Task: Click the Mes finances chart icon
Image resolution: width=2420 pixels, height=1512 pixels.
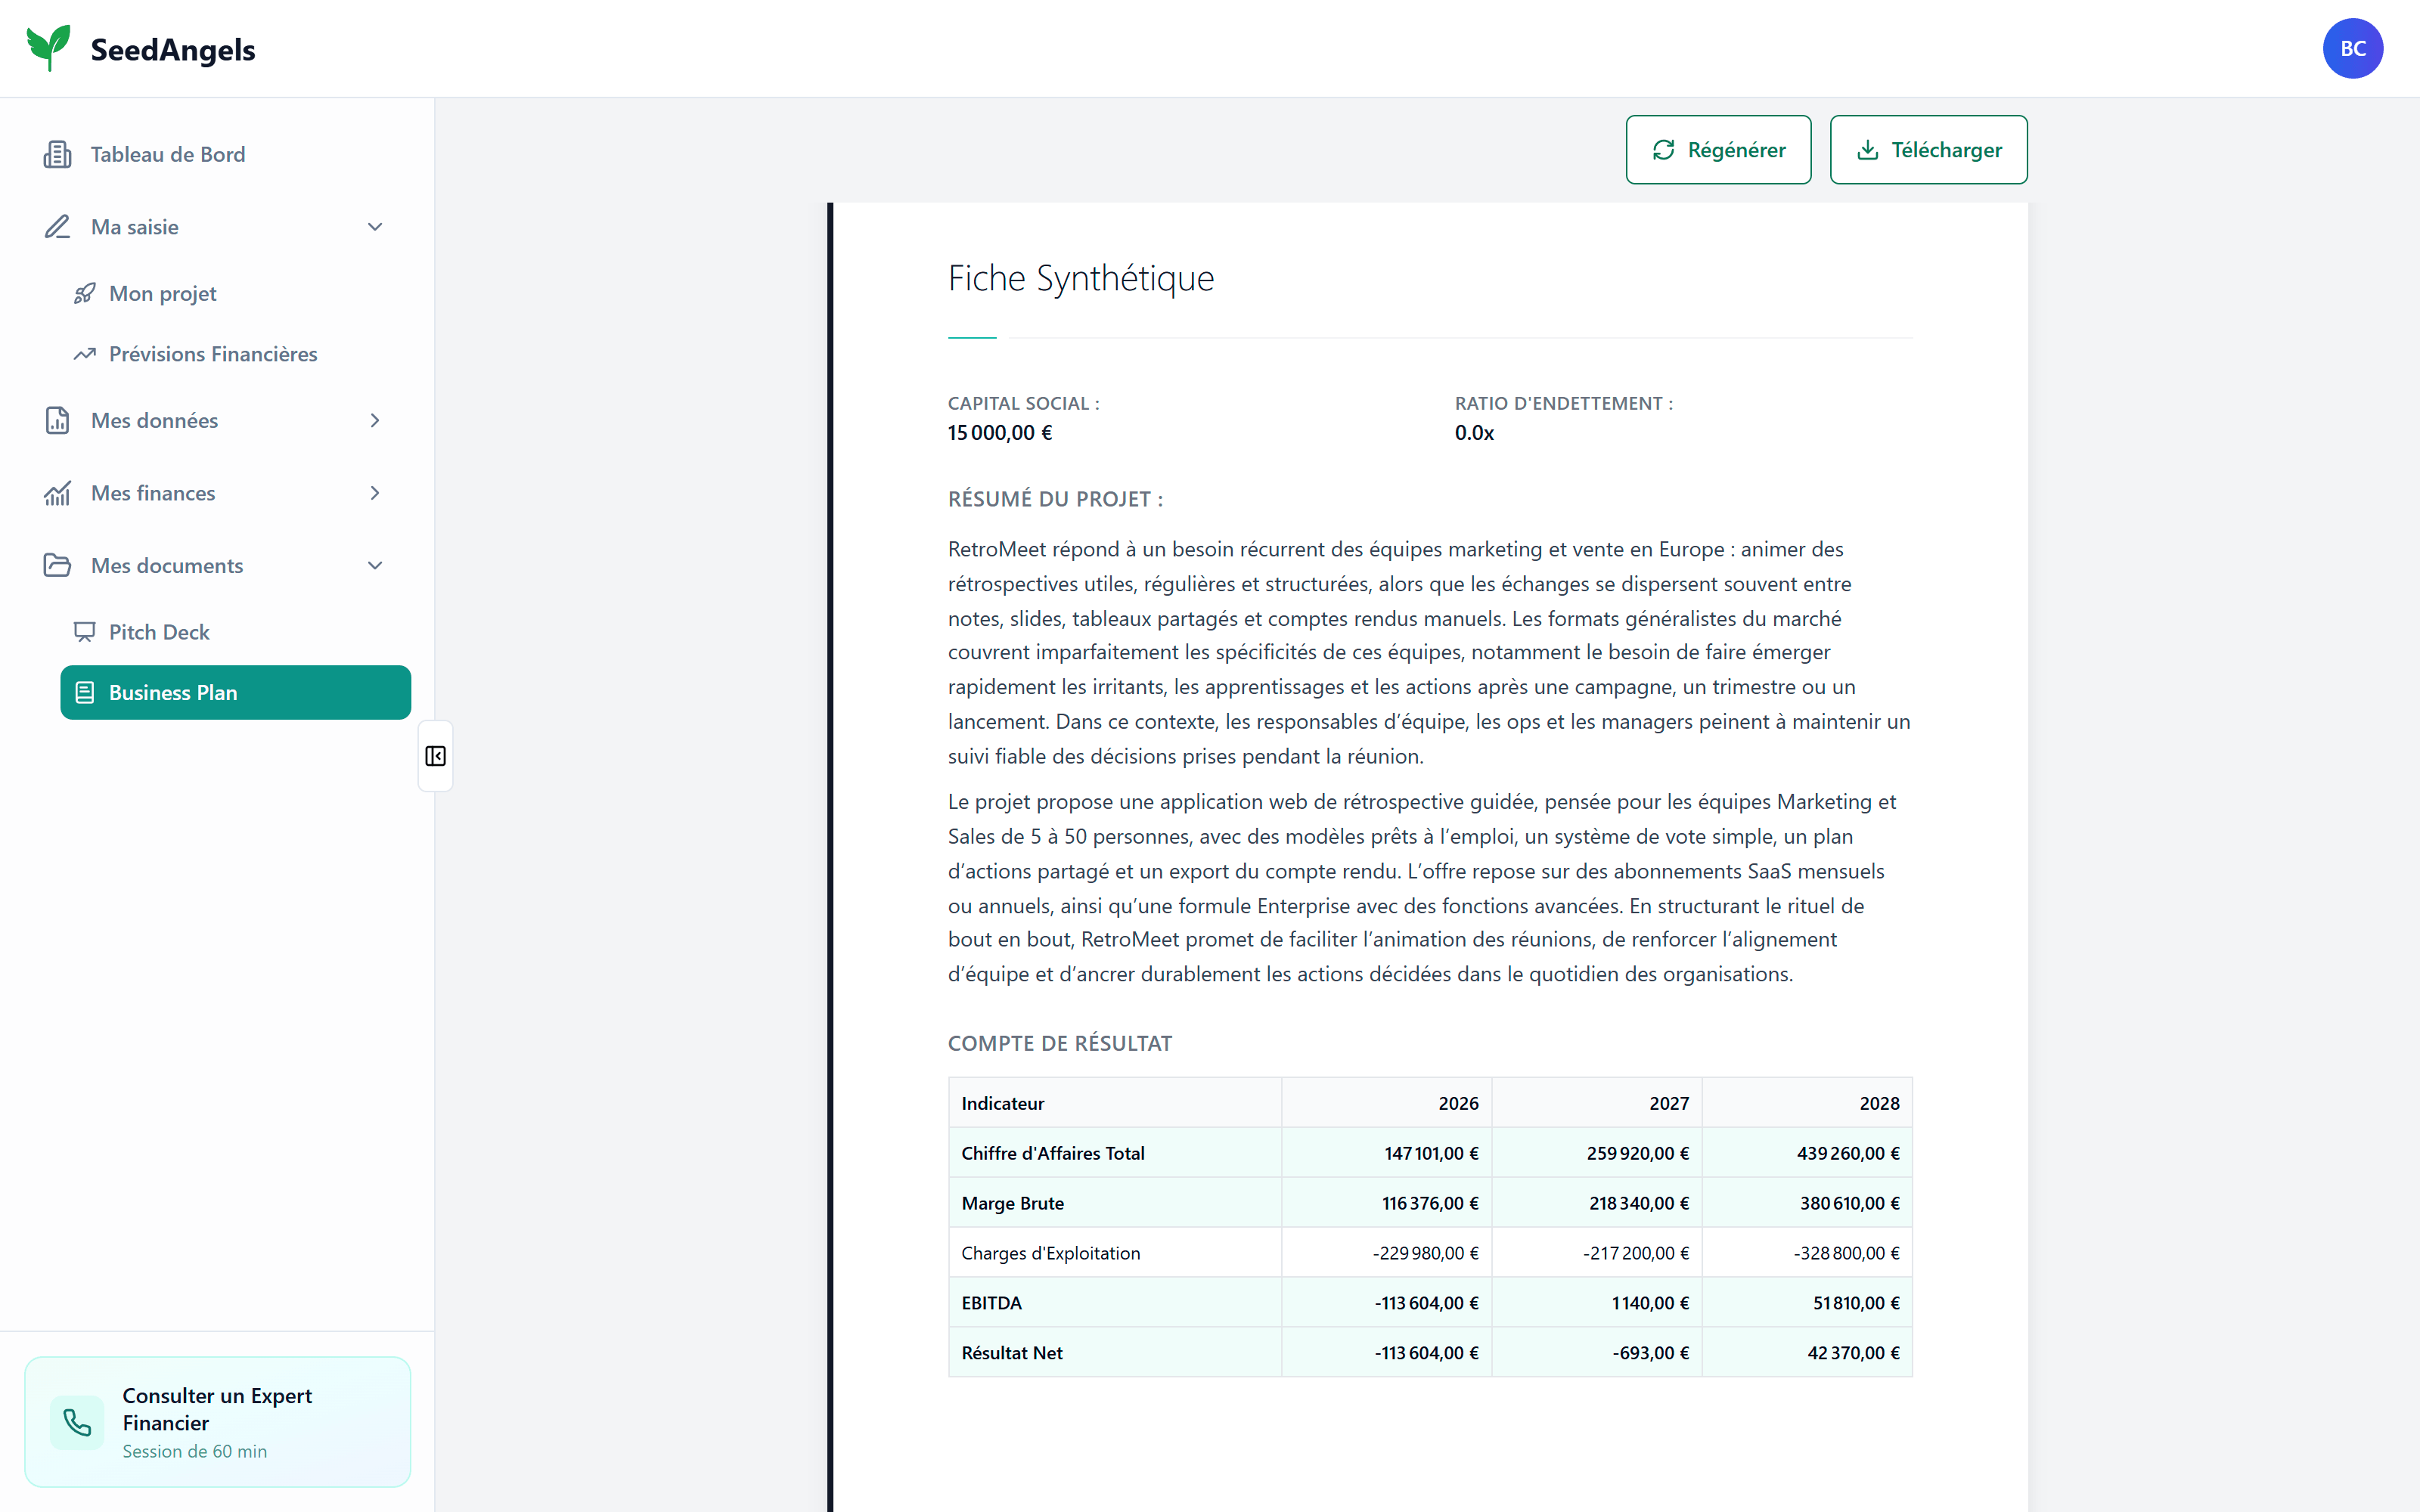Action: coord(57,493)
